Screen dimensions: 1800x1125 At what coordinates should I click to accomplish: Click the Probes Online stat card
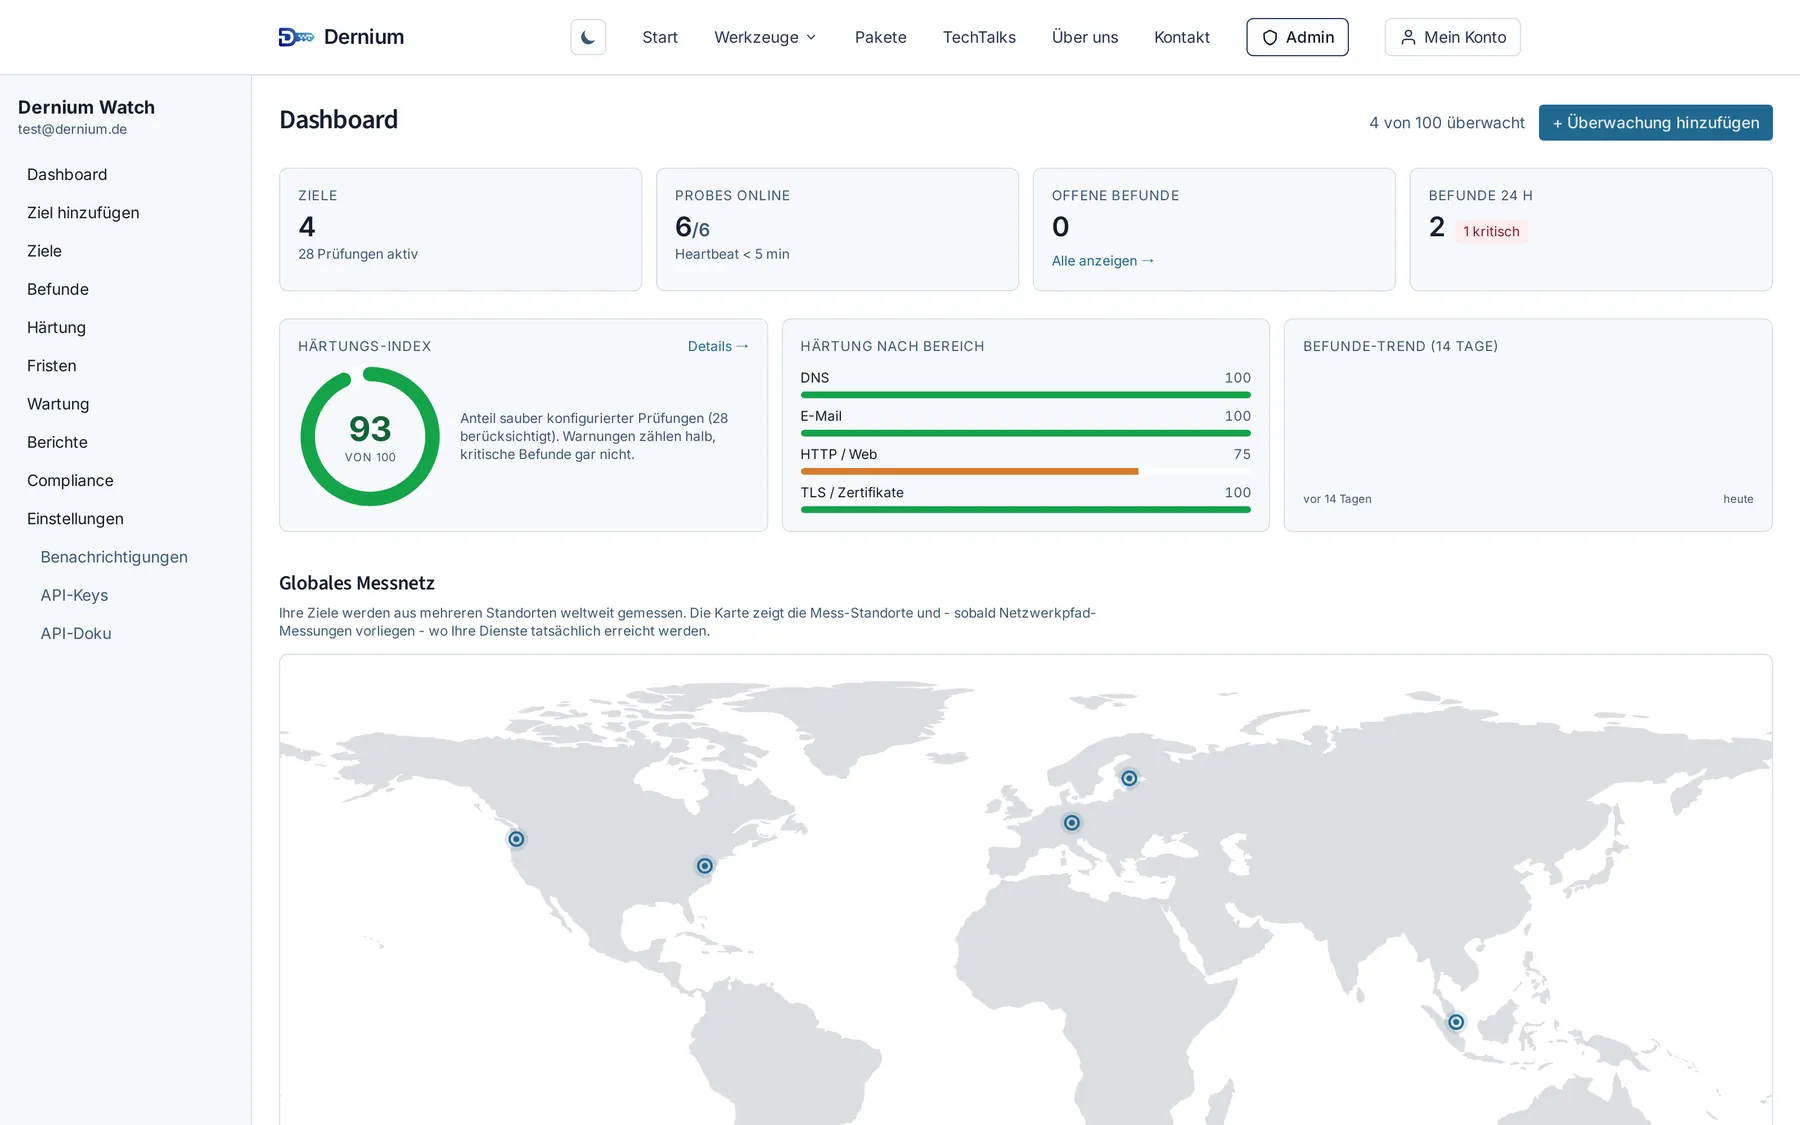837,230
